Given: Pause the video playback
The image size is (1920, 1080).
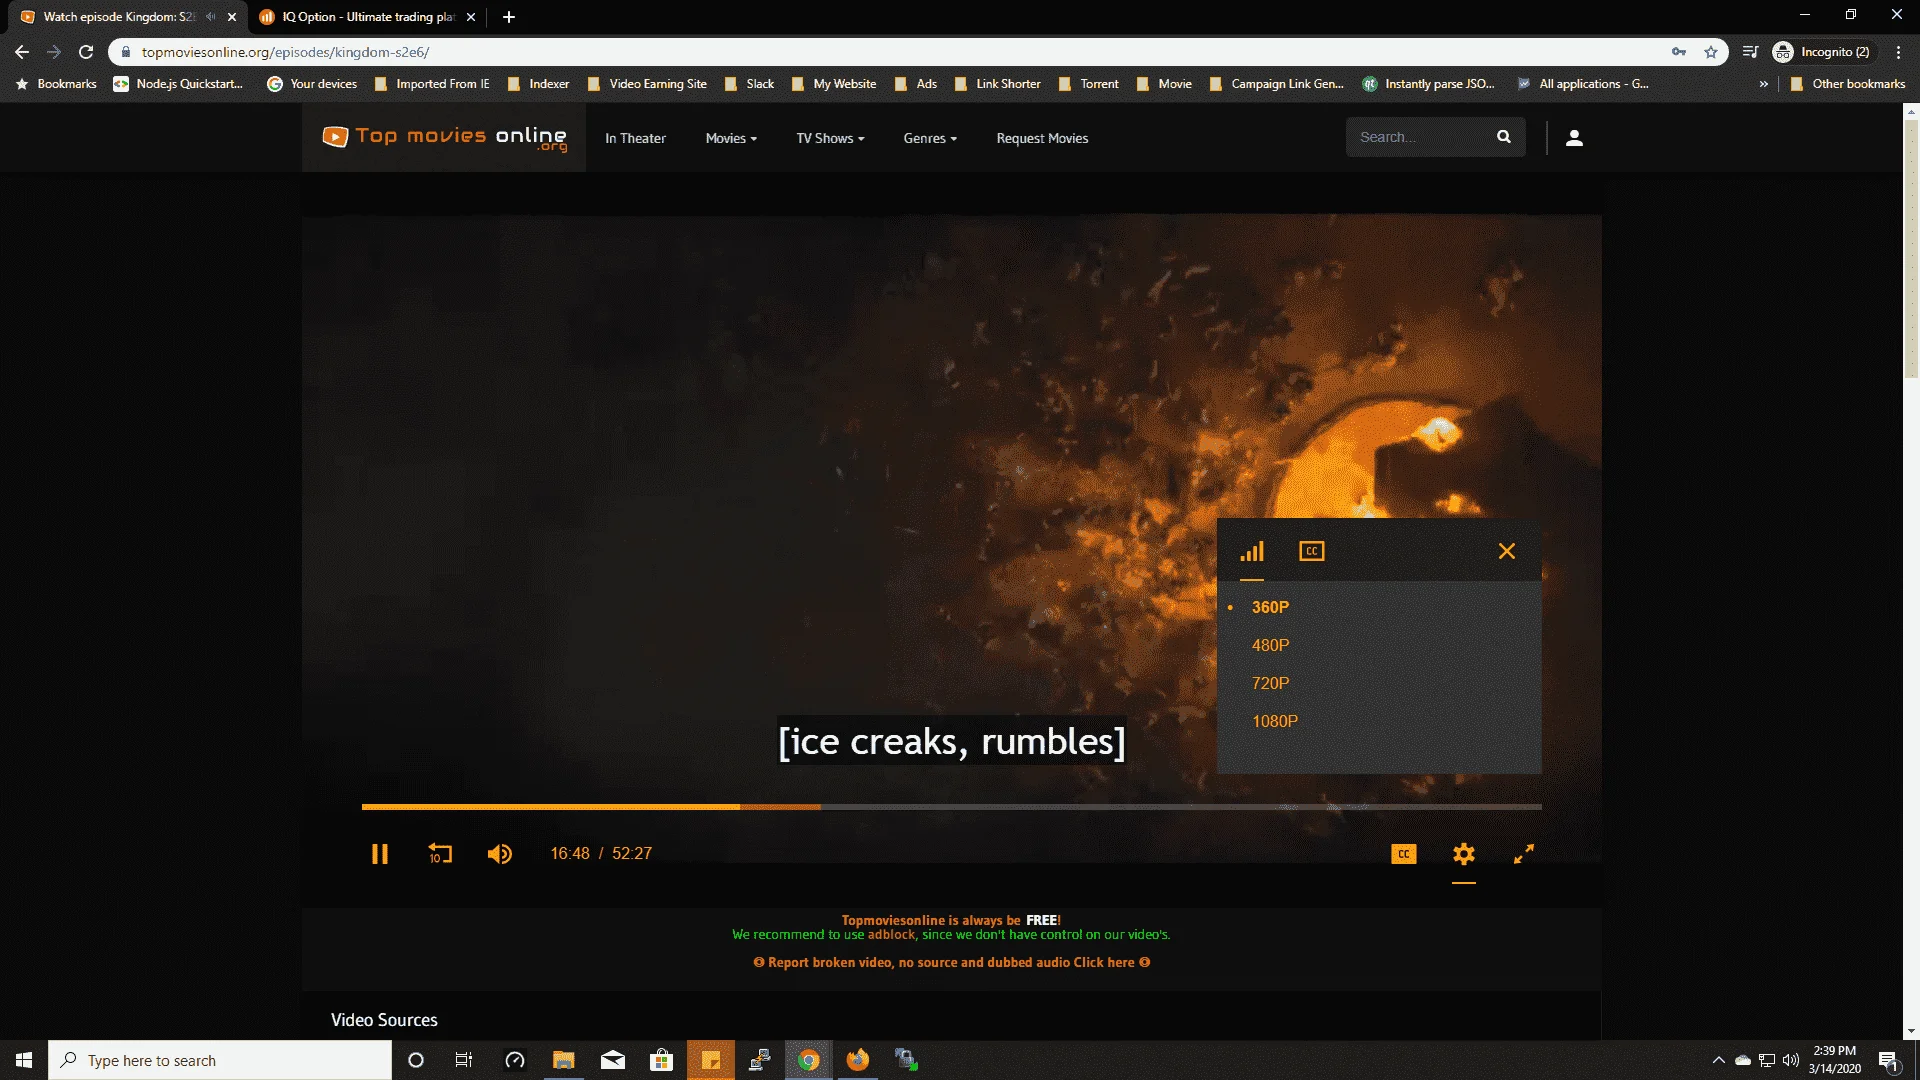Looking at the screenshot, I should point(379,854).
